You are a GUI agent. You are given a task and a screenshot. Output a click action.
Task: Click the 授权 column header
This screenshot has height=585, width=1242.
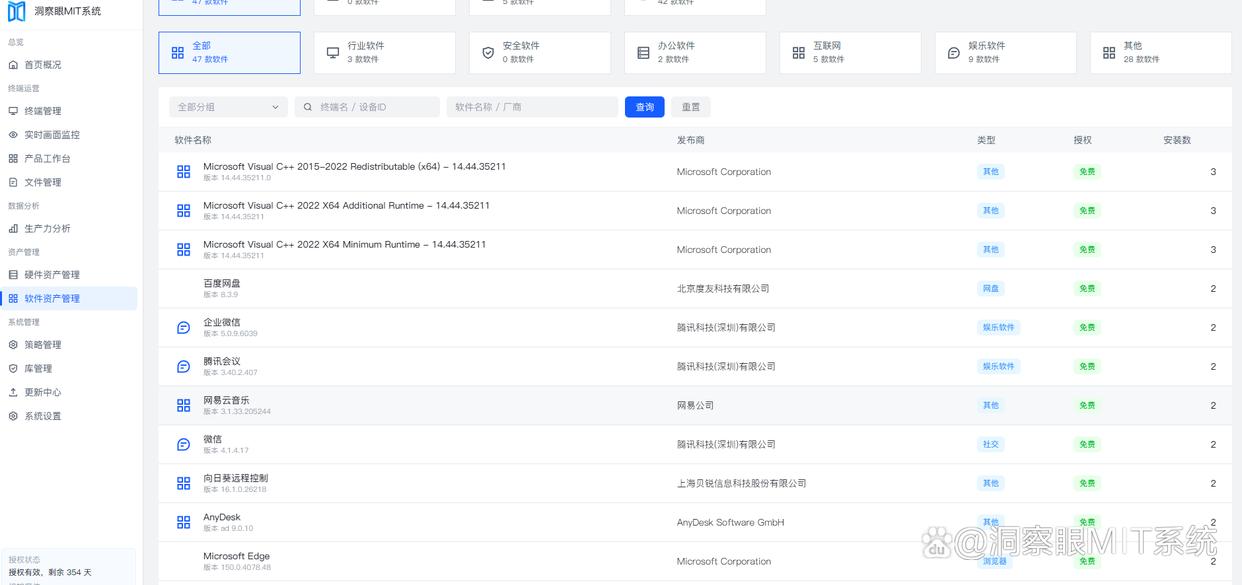click(x=1083, y=140)
